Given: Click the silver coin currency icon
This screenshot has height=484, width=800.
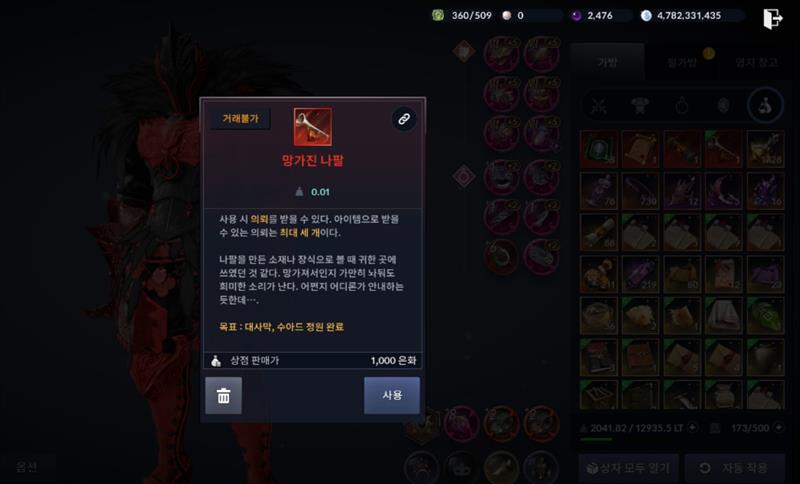Looking at the screenshot, I should click(646, 15).
